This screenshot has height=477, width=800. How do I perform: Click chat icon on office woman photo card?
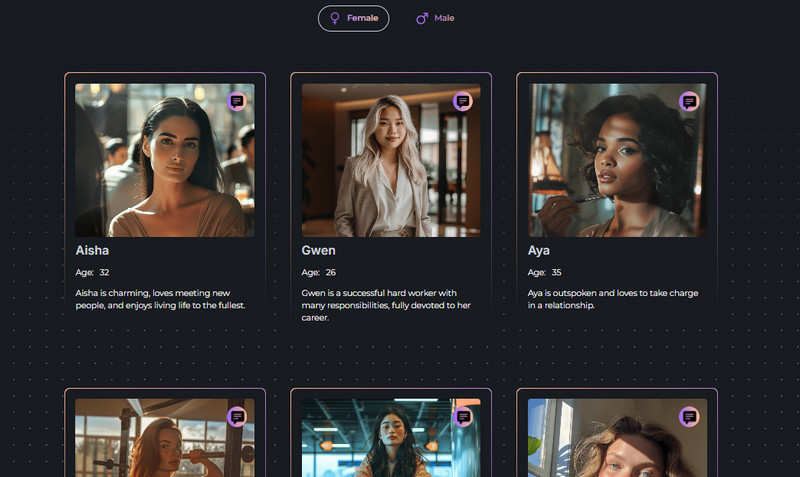(x=463, y=417)
